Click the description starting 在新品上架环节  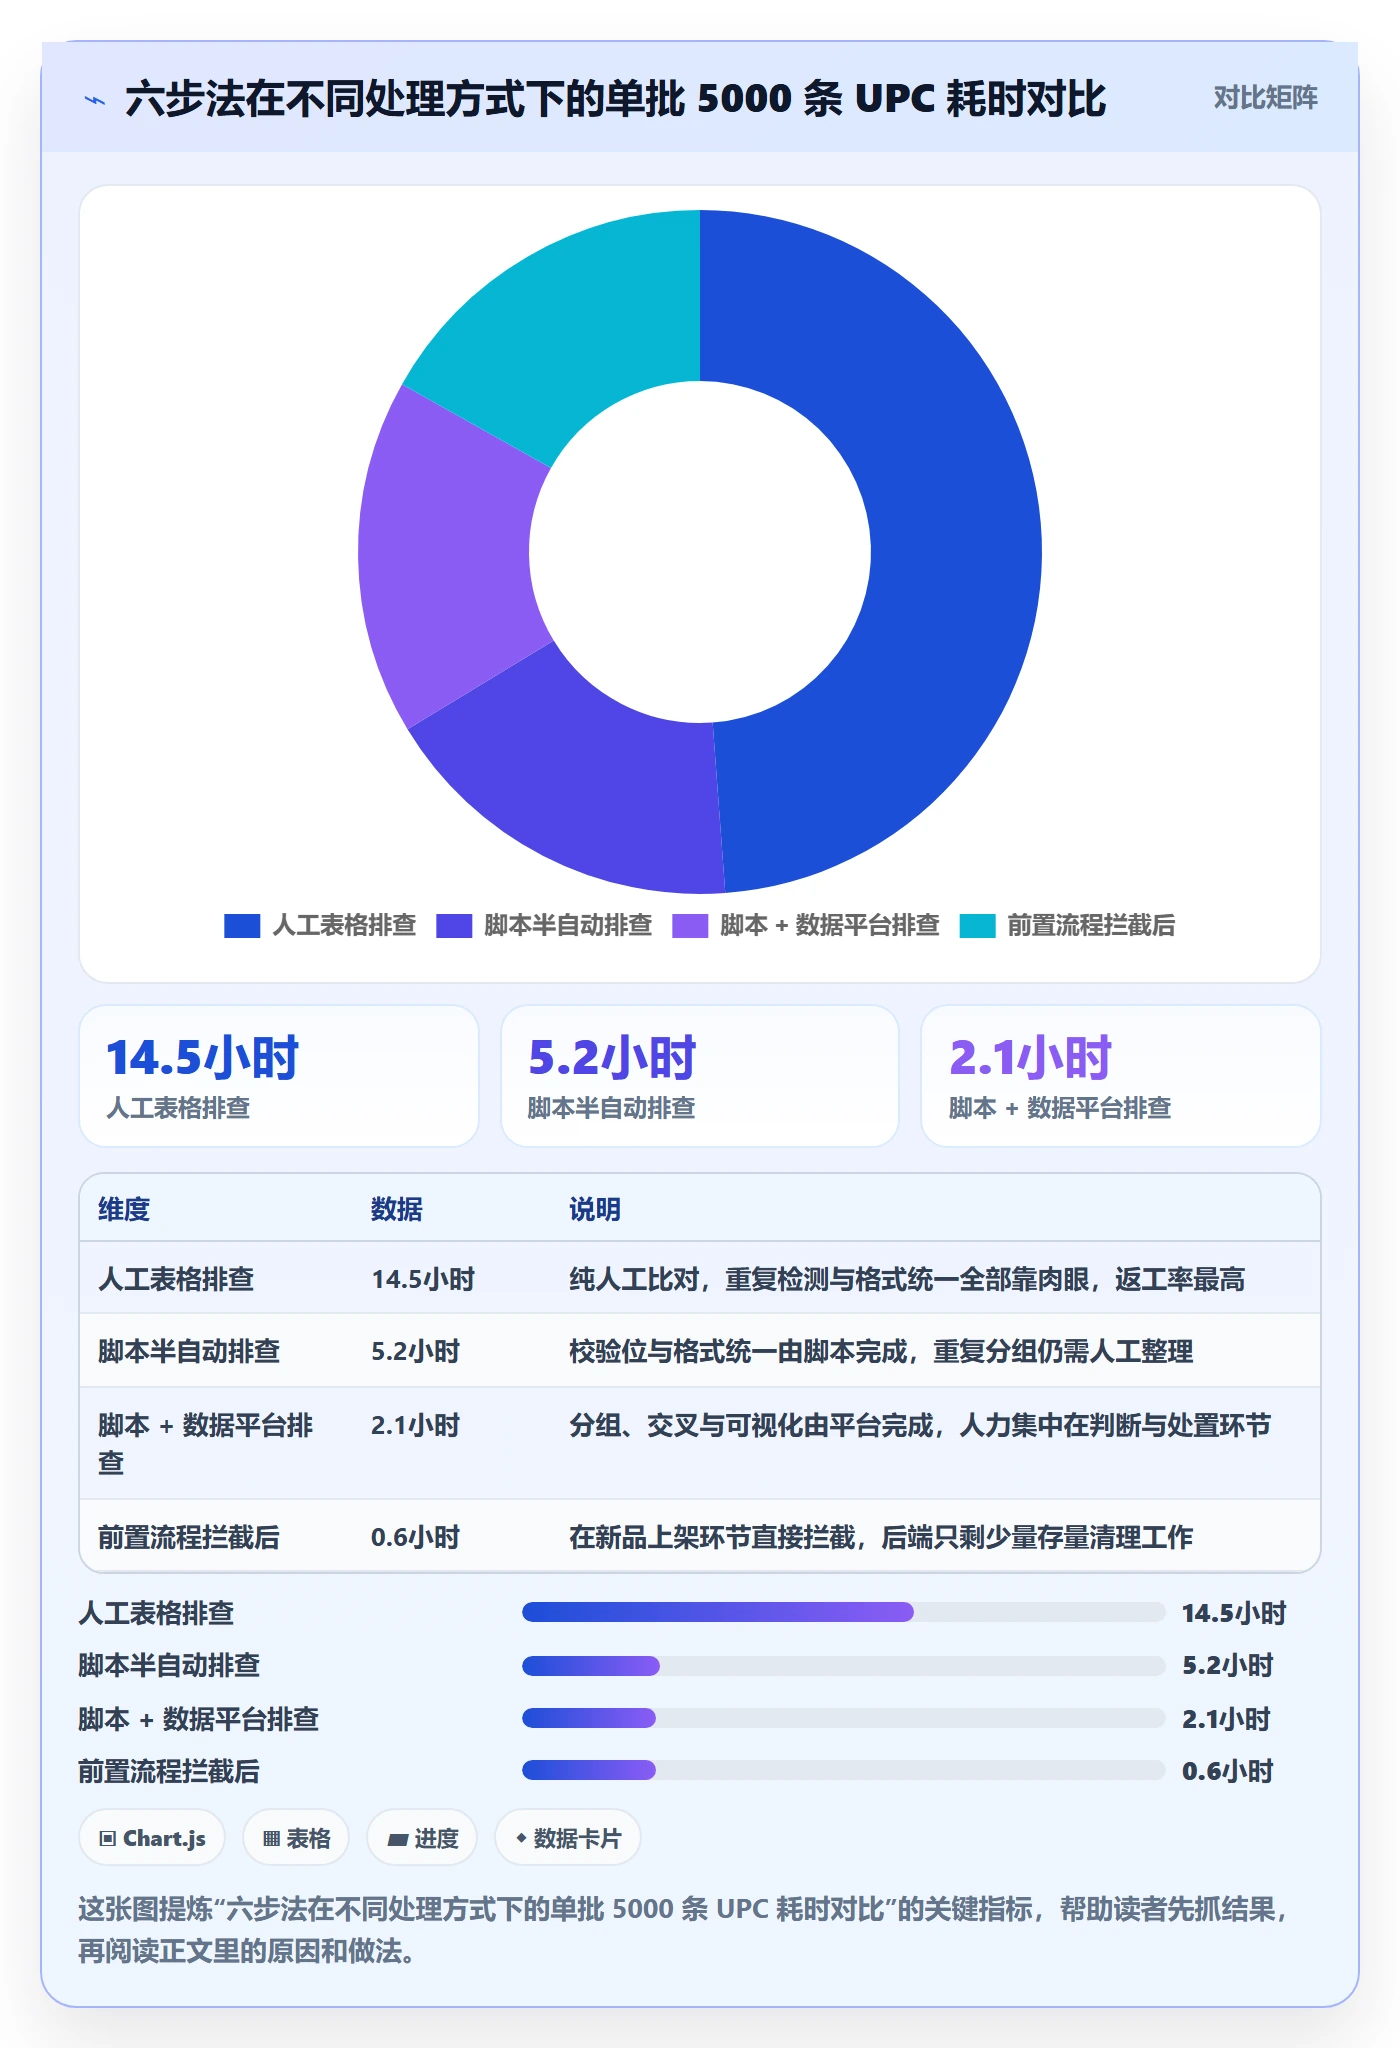click(x=881, y=1537)
